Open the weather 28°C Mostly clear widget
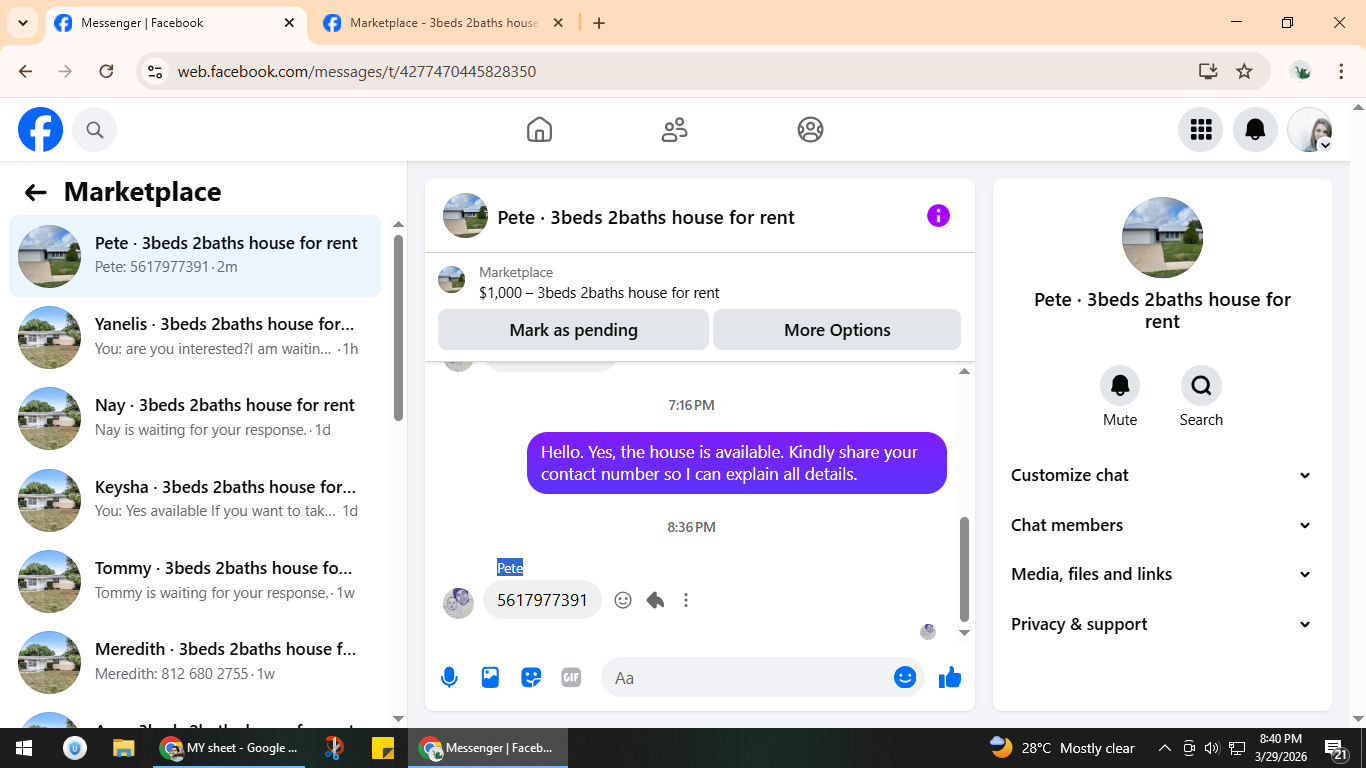This screenshot has width=1366, height=768. (1062, 748)
